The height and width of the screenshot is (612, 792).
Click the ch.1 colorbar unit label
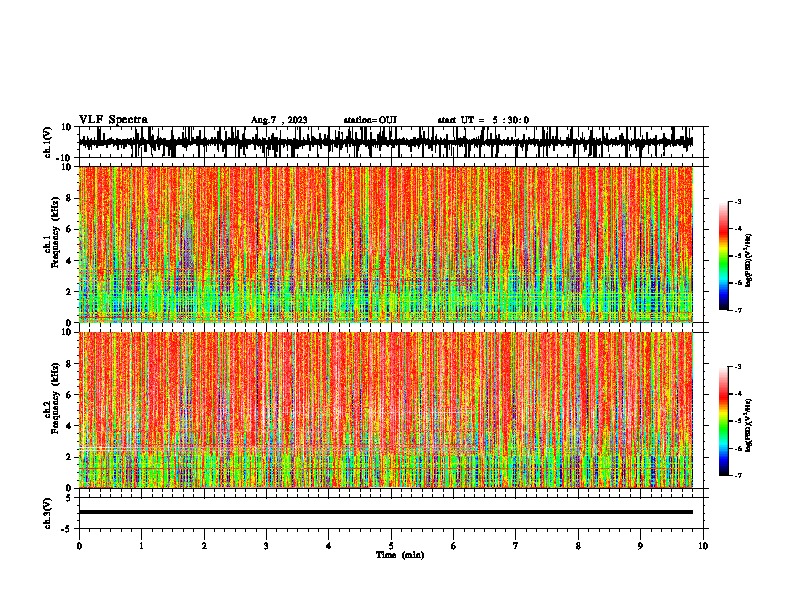pyautogui.click(x=749, y=260)
